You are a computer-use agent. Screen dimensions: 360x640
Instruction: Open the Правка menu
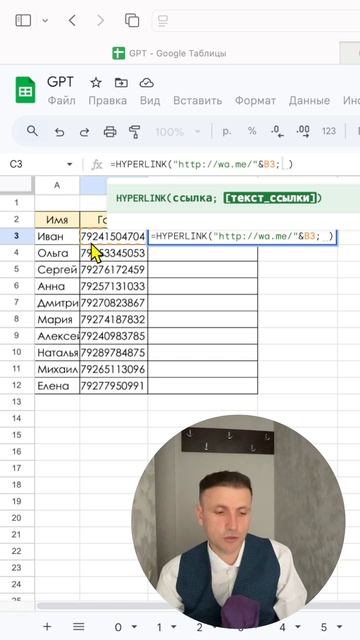[107, 100]
